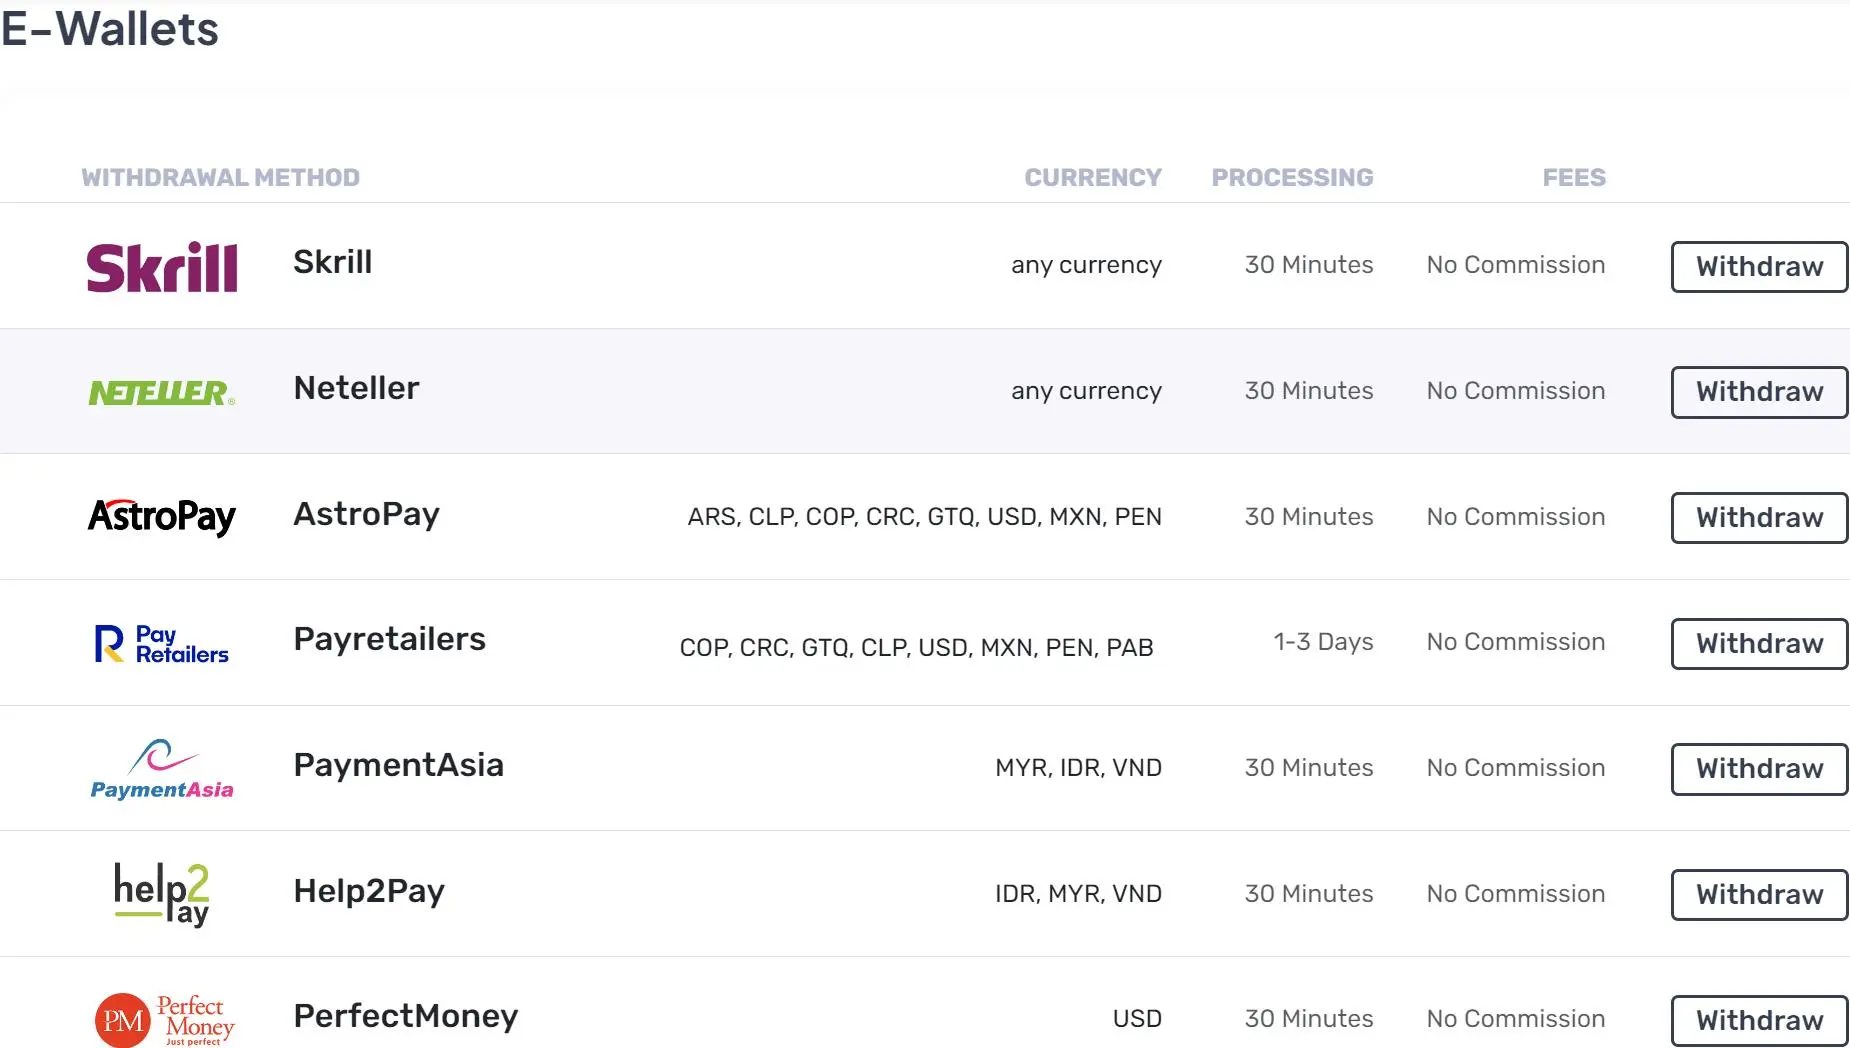Withdraw funds using AstroPay
Screen dimensions: 1850x1048
(x=1759, y=518)
